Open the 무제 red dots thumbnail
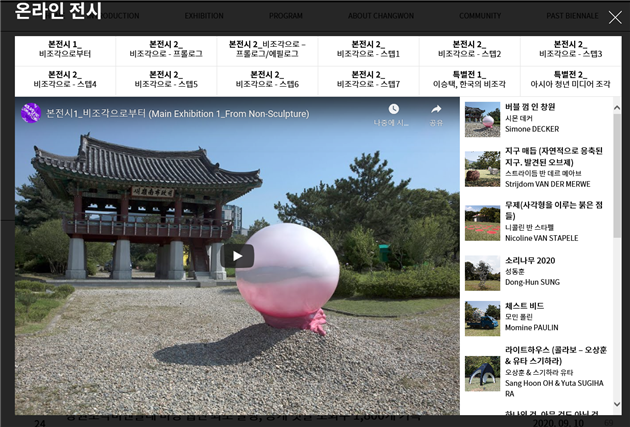The height and width of the screenshot is (427, 630). 482,223
